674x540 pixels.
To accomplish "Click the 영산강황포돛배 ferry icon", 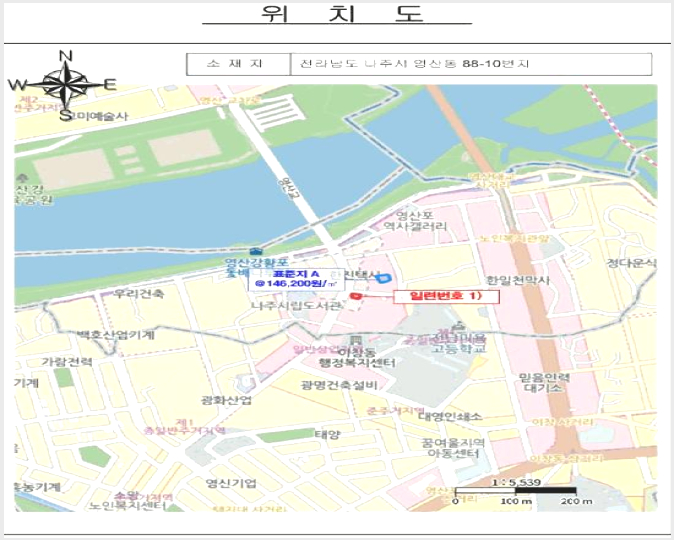I will coord(255,251).
